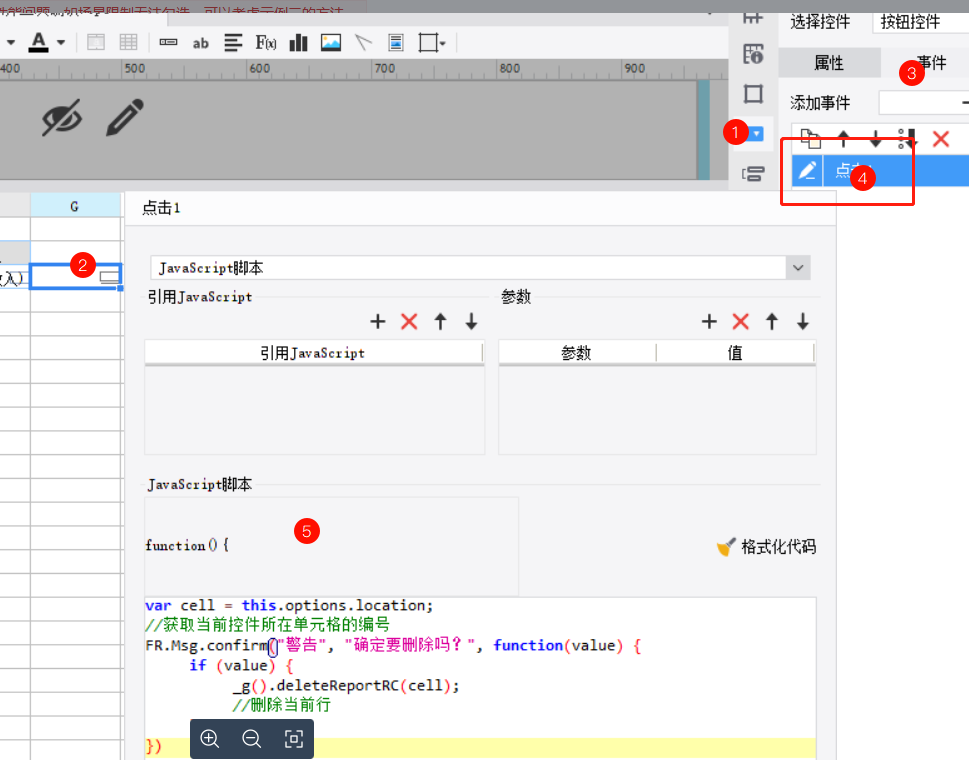Insert a slope line element

pyautogui.click(x=363, y=43)
